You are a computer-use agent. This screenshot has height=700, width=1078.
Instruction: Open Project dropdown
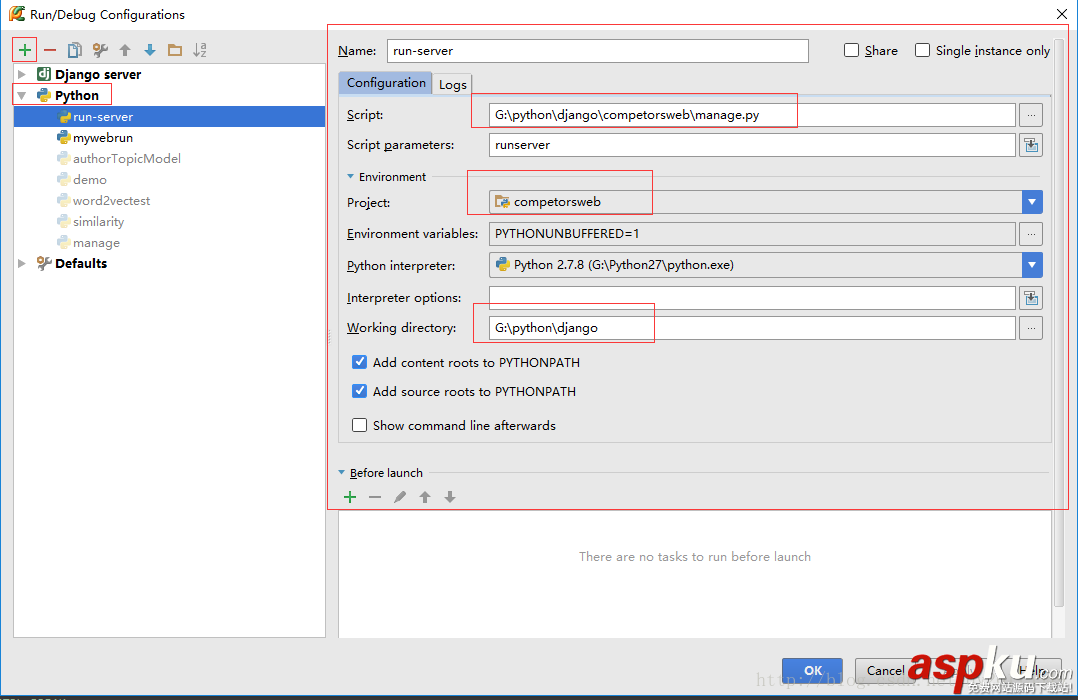1031,202
